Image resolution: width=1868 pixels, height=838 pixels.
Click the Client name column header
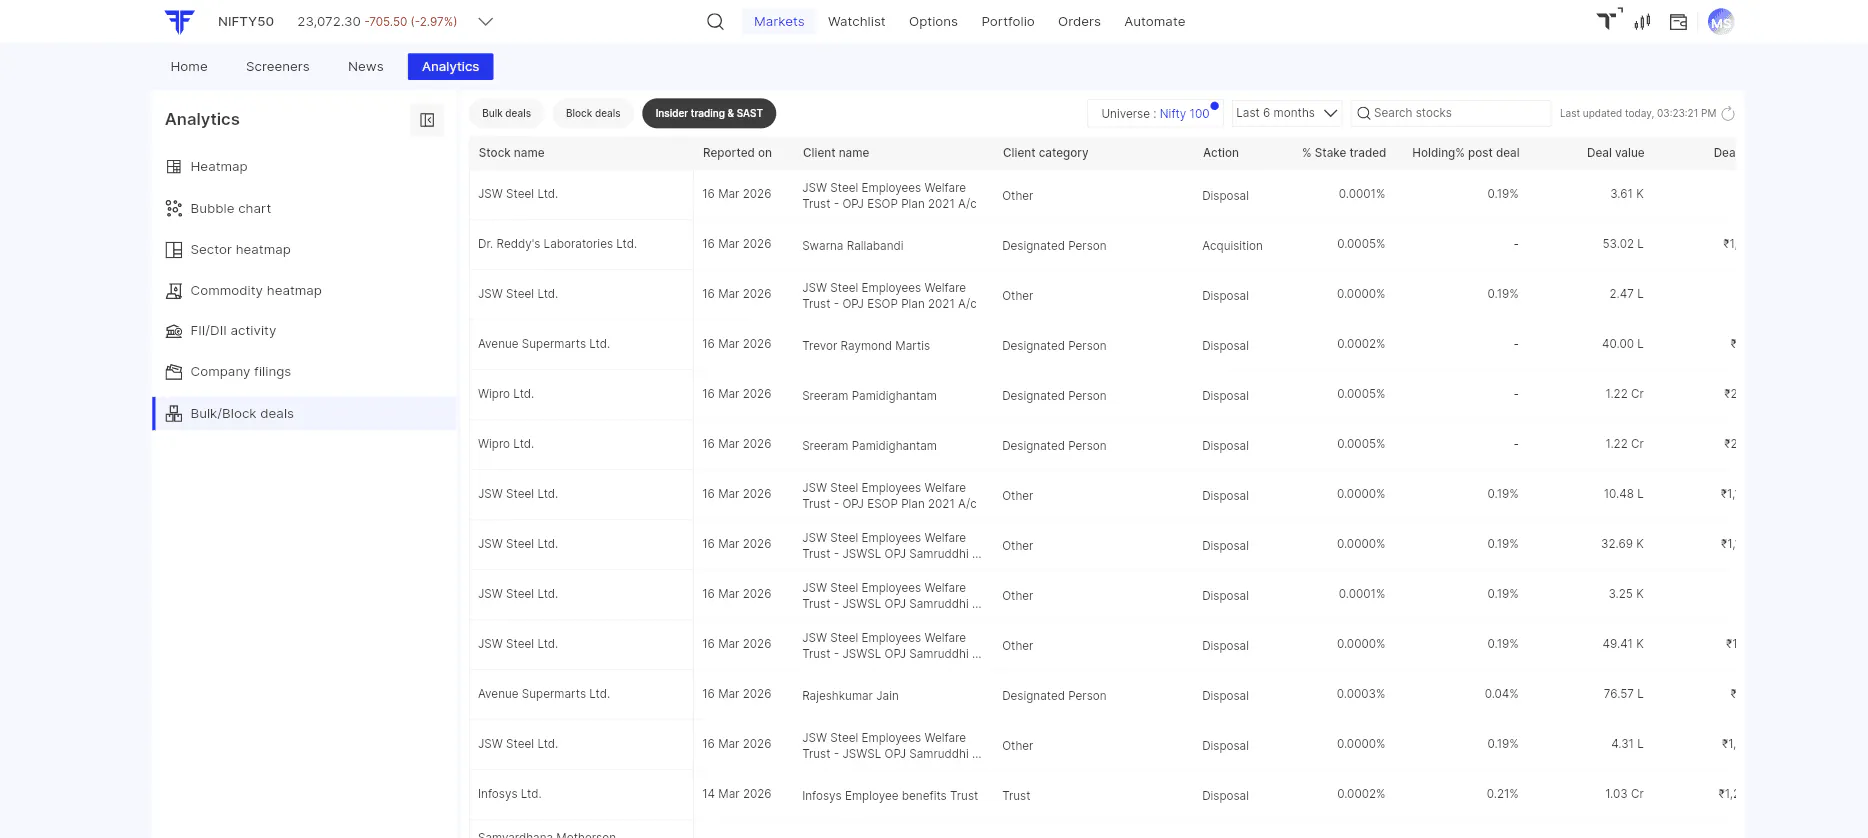[x=836, y=153]
